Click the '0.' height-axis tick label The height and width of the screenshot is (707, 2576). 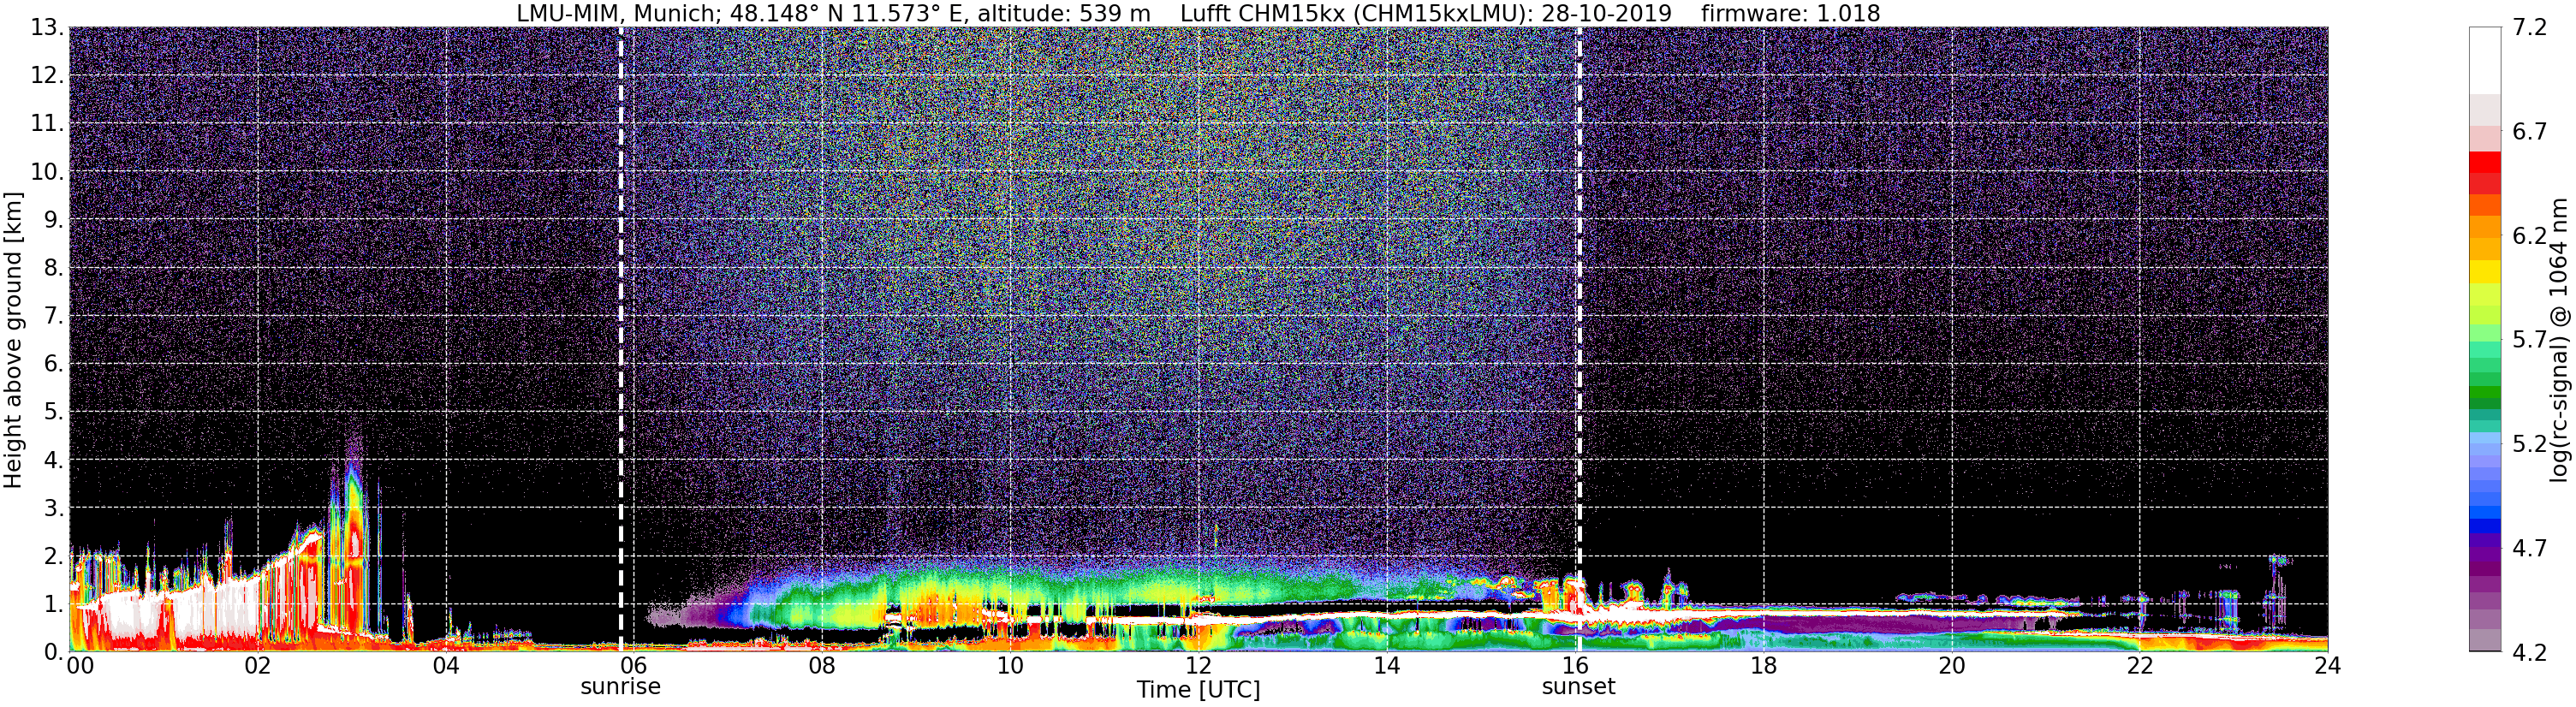(53, 651)
